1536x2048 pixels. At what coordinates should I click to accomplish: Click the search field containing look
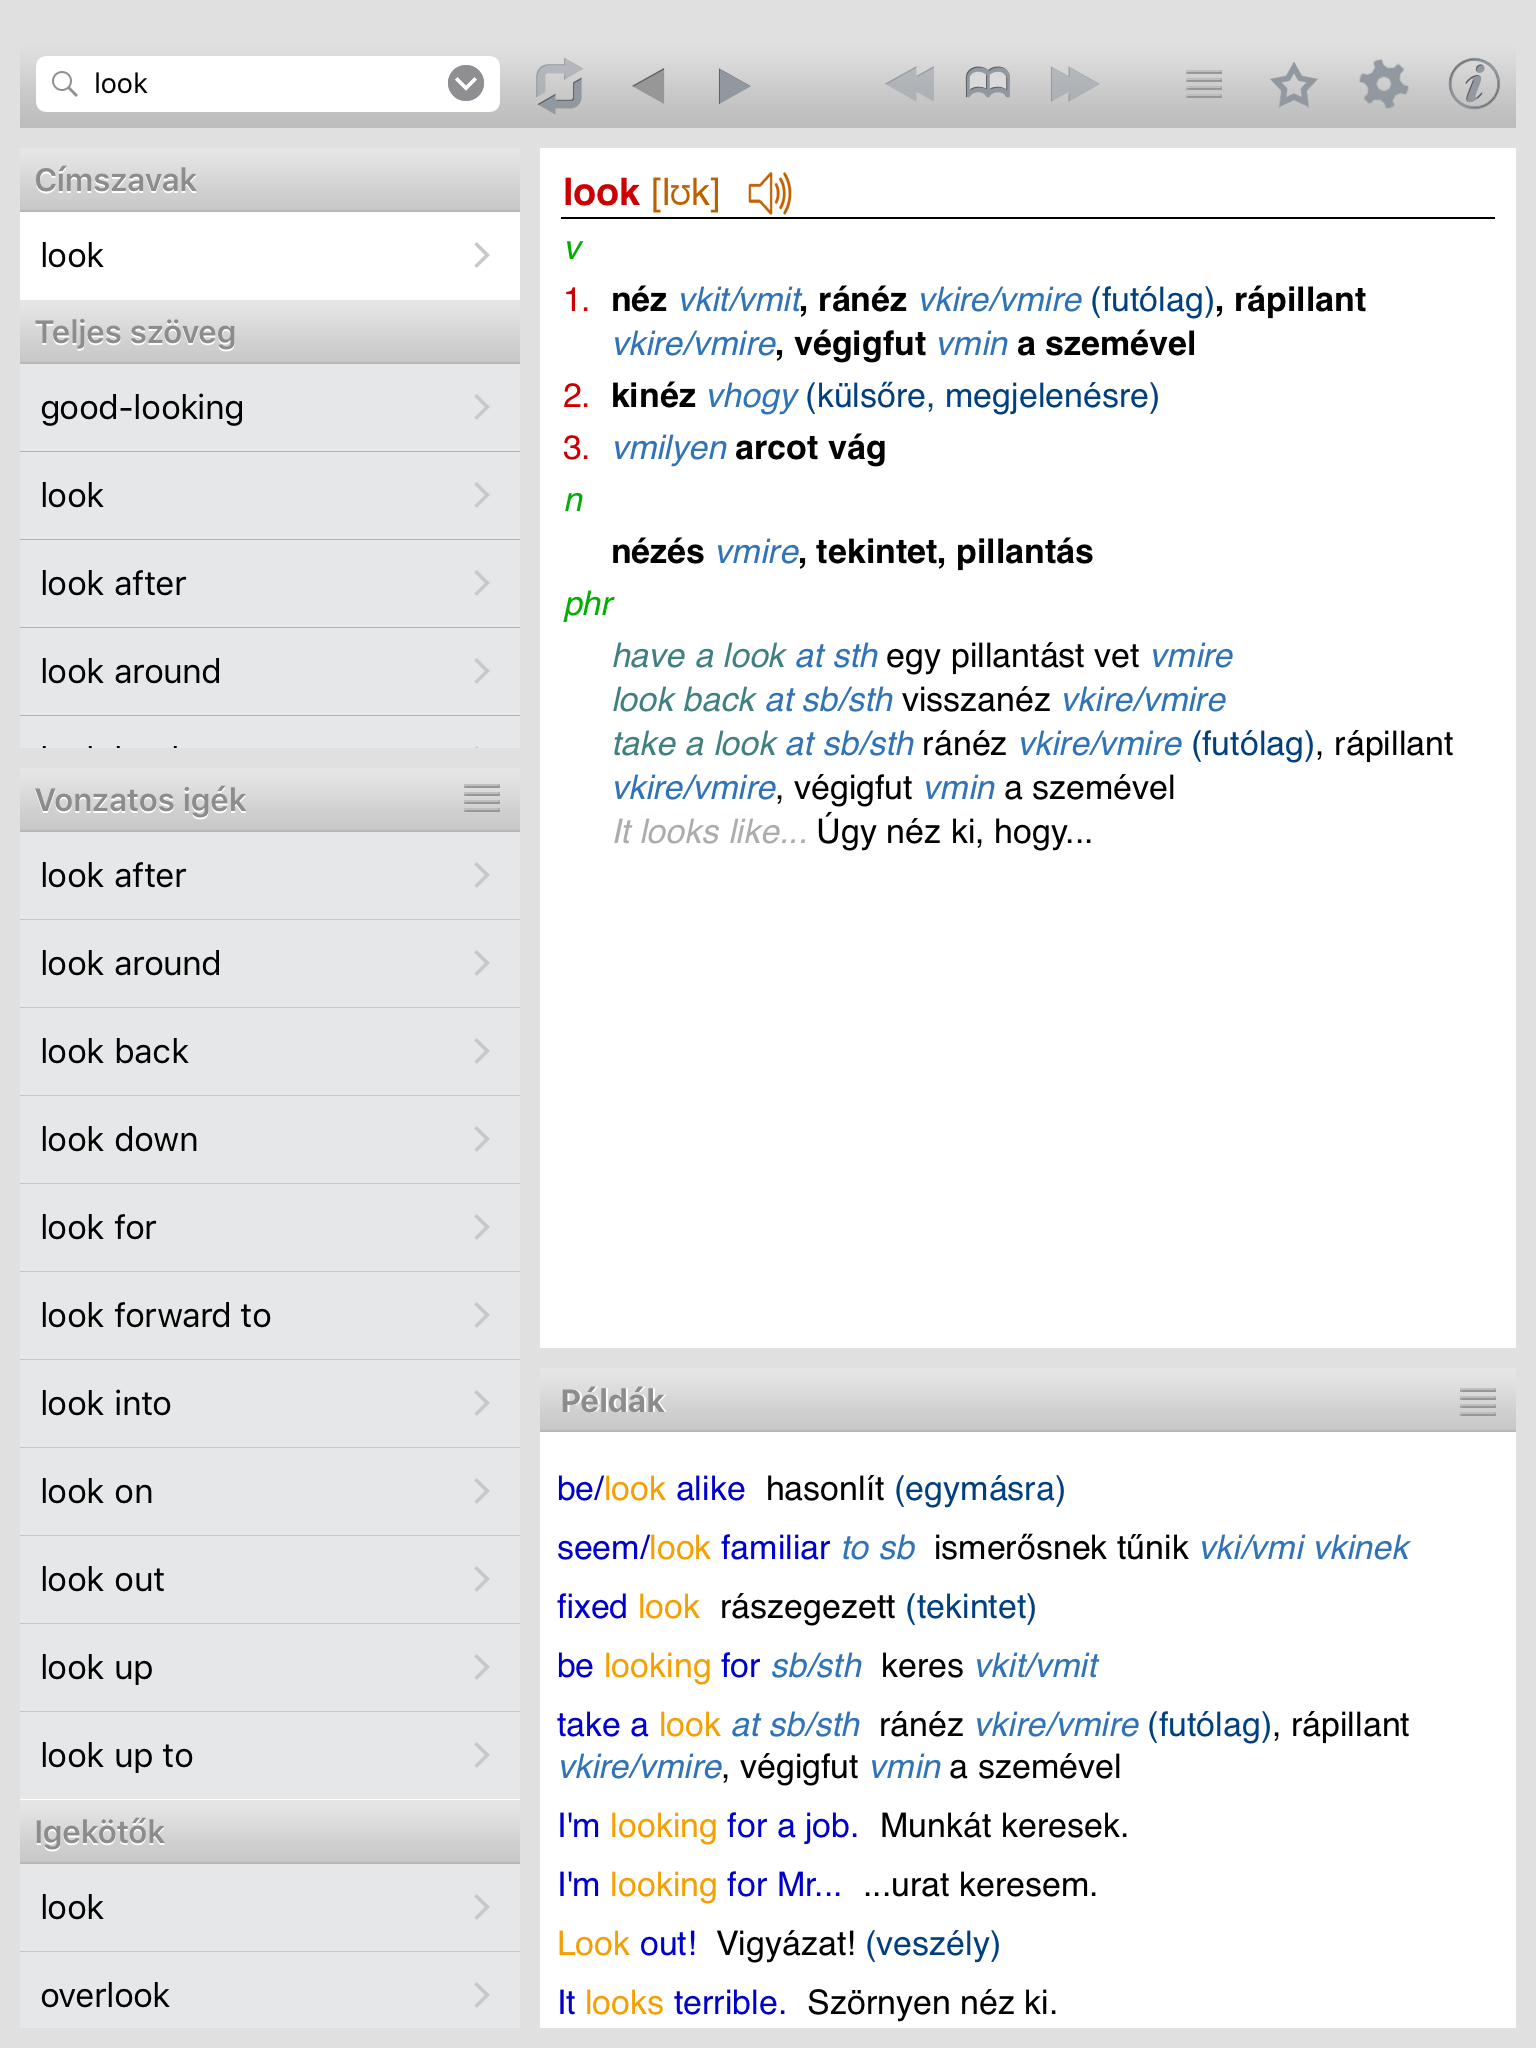pyautogui.click(x=268, y=83)
